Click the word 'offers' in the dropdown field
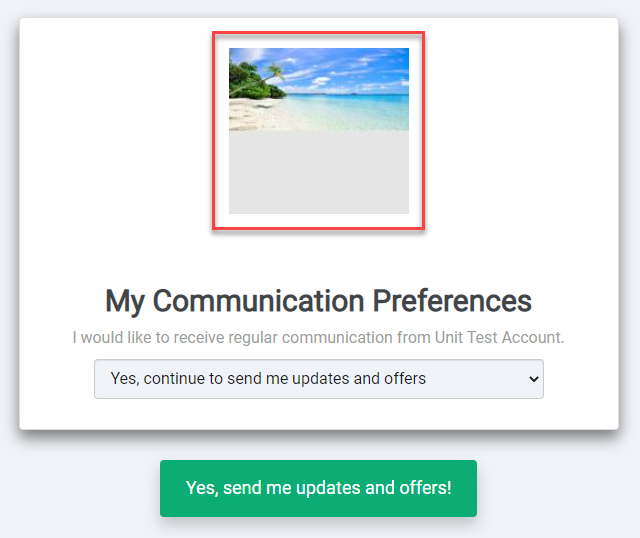 405,378
